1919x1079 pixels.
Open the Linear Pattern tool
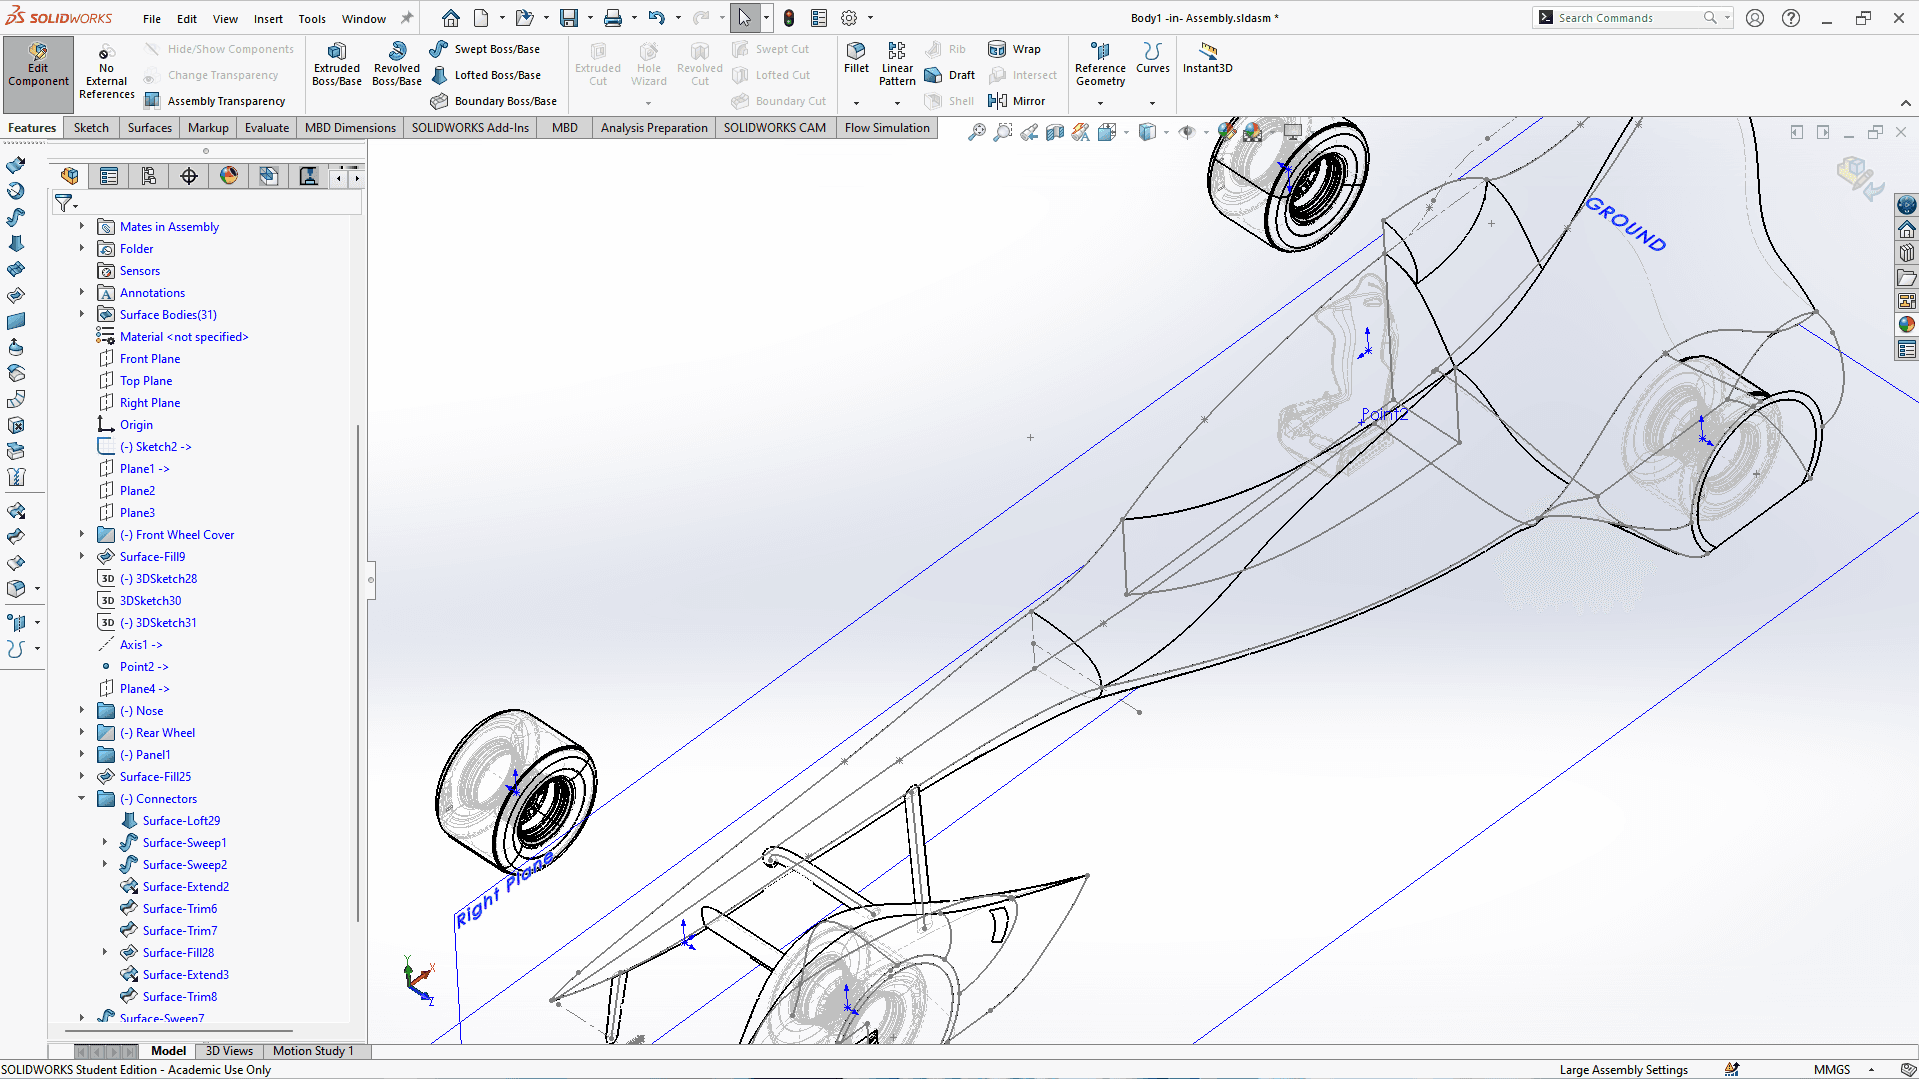click(x=897, y=65)
